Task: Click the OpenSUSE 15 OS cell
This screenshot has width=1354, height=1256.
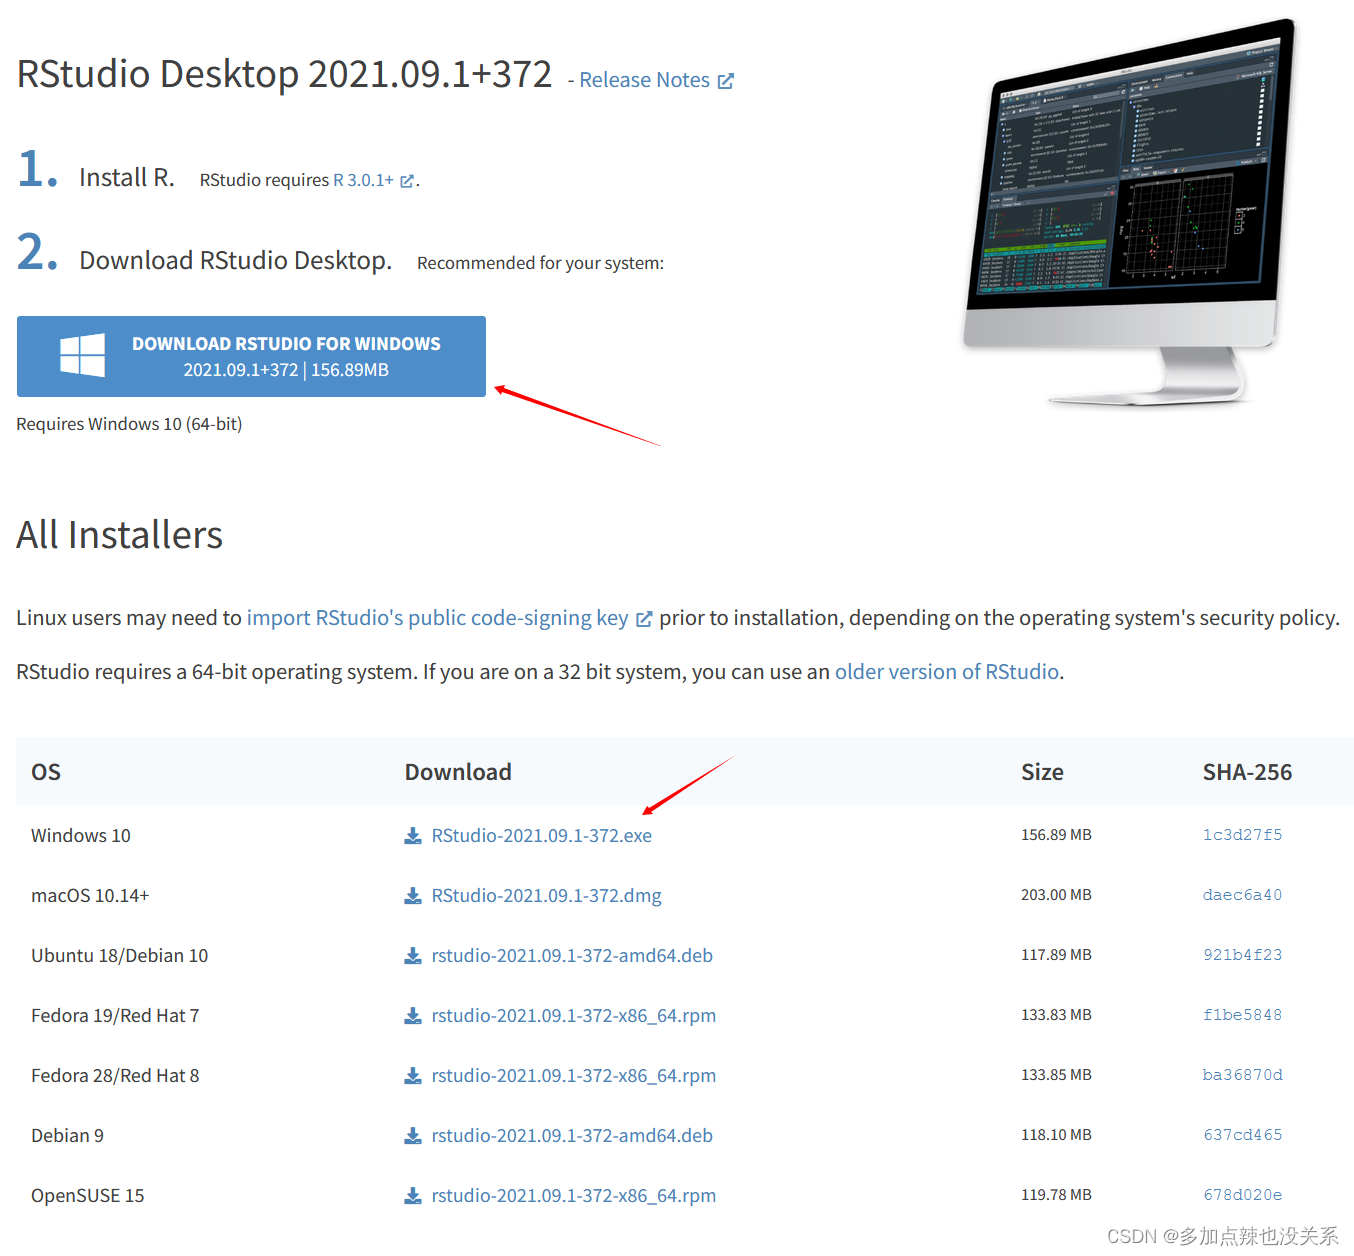Action: pos(88,1196)
